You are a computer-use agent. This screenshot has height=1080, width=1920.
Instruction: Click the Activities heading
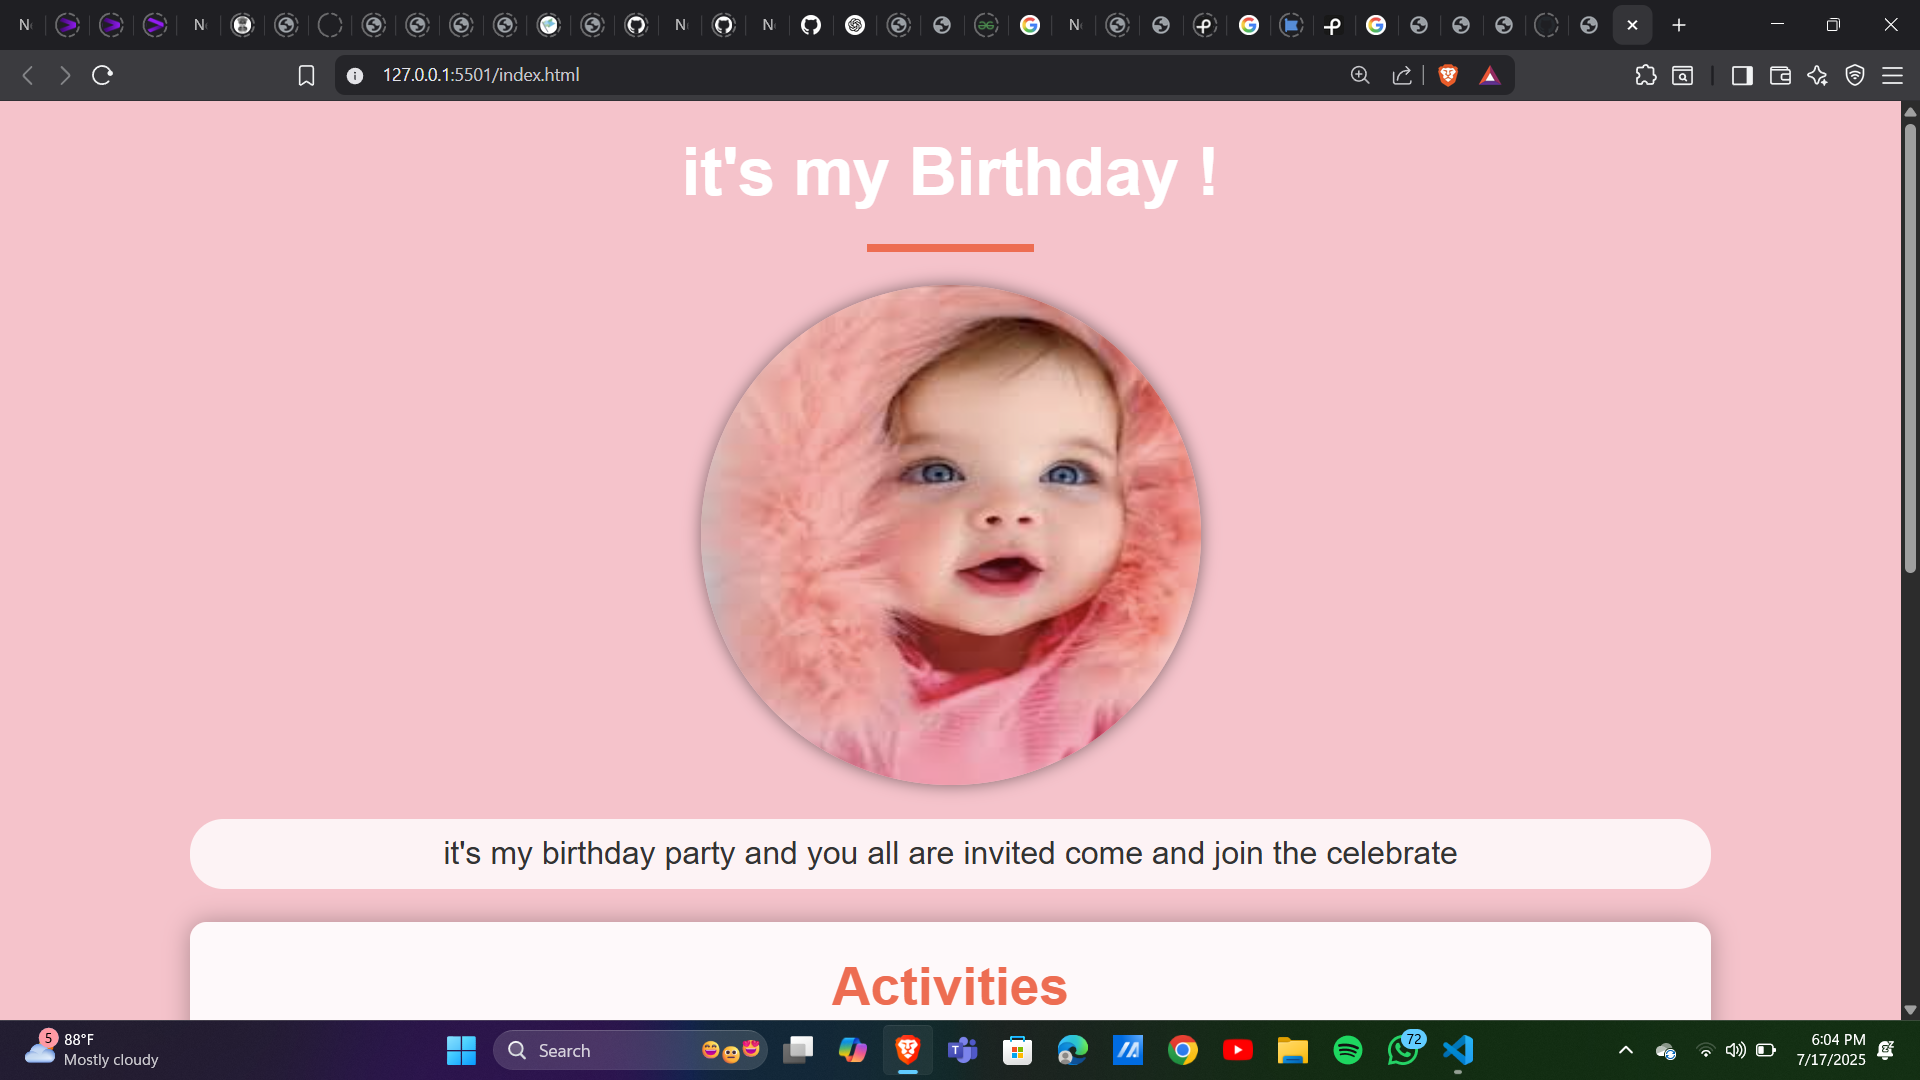tap(950, 986)
